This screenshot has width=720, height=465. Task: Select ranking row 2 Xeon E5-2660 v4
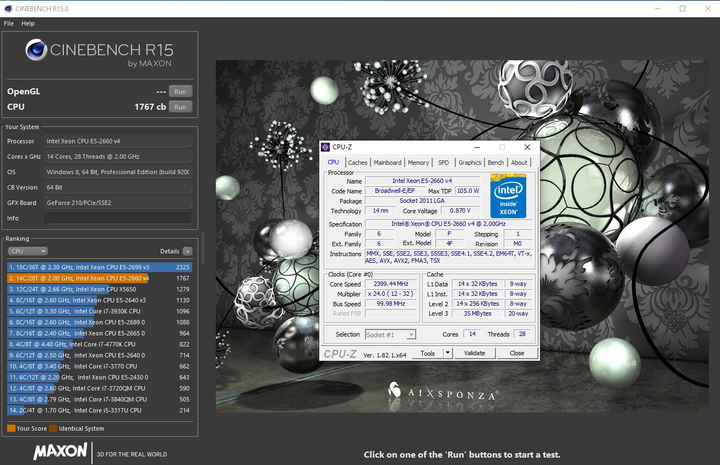point(99,278)
